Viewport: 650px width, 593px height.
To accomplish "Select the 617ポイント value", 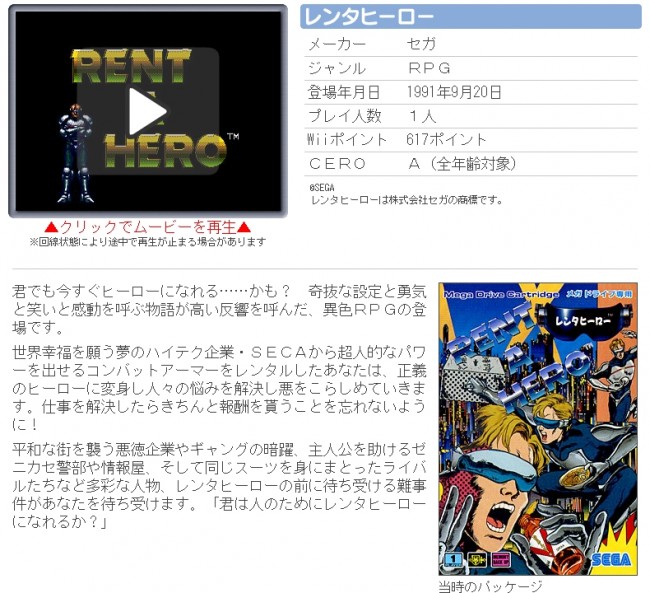I will (x=446, y=140).
